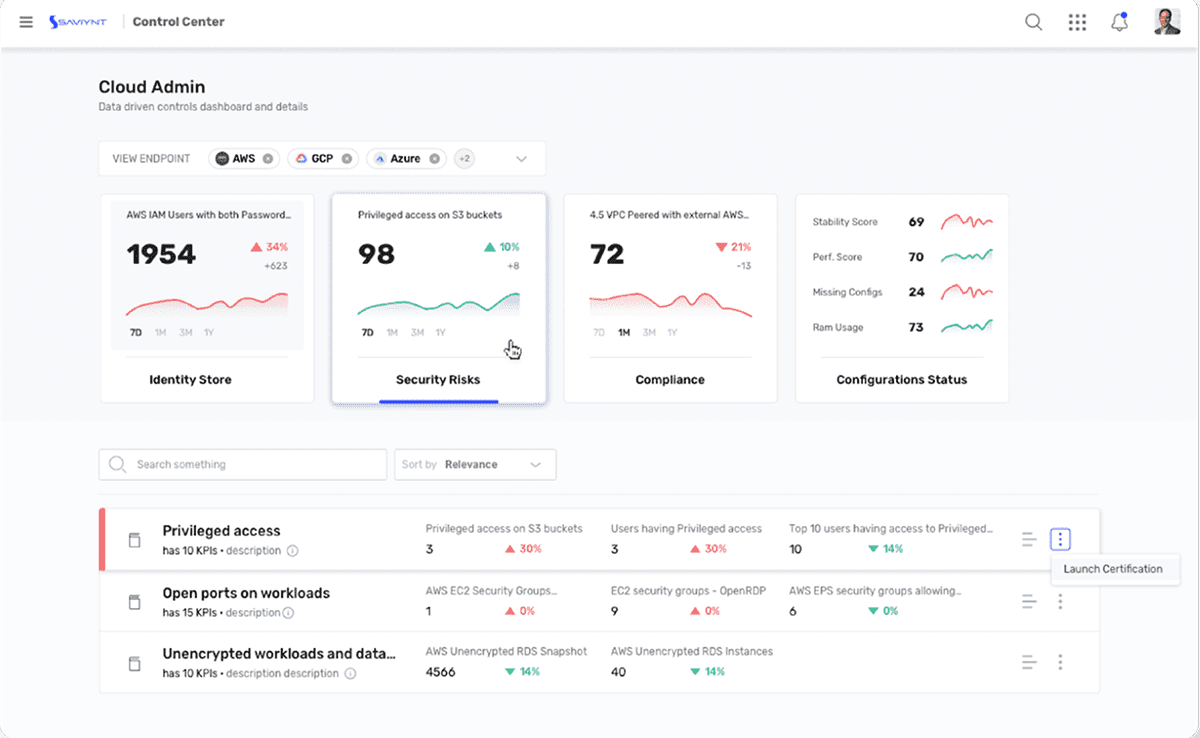This screenshot has width=1200, height=738.
Task: Select 3M range on Security Risks card
Action: pyautogui.click(x=416, y=333)
